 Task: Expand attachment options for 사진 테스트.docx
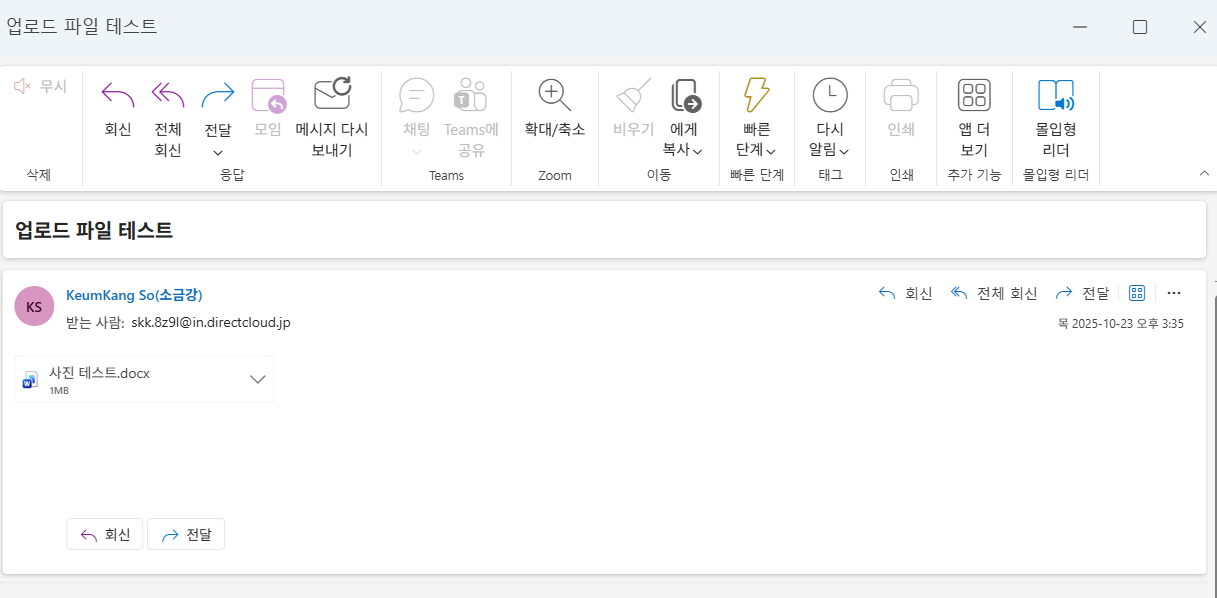[x=257, y=379]
